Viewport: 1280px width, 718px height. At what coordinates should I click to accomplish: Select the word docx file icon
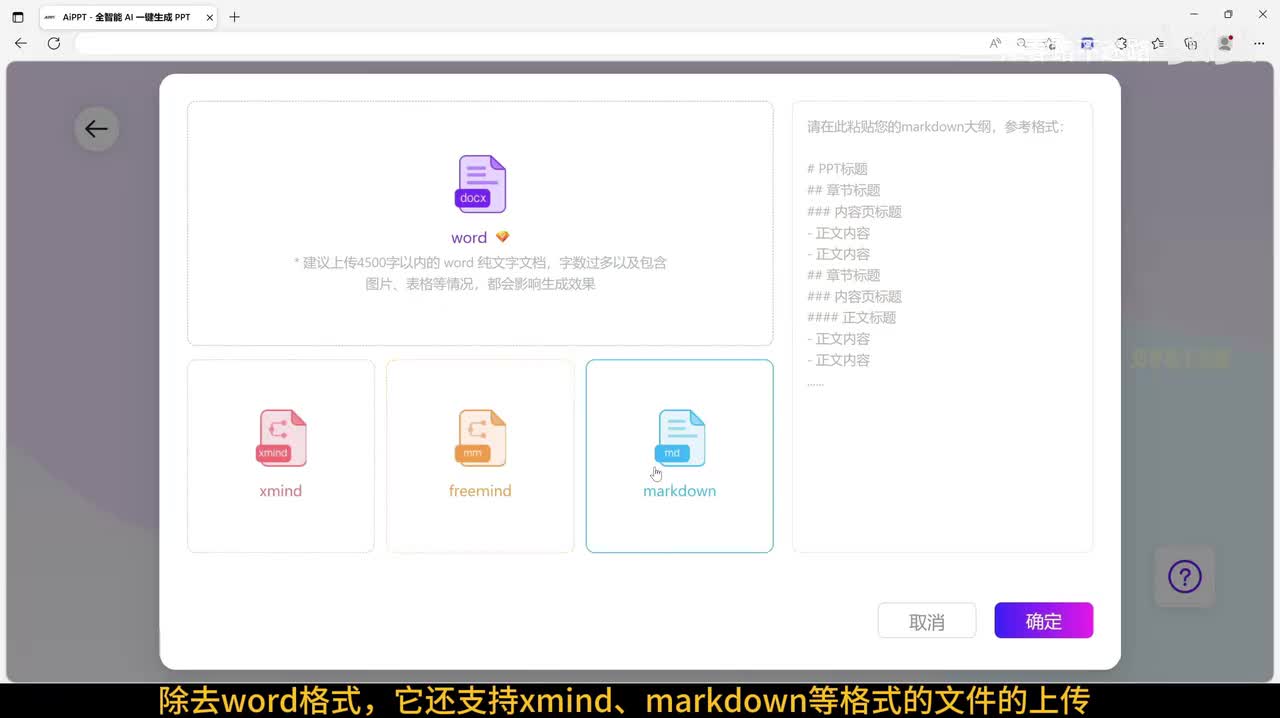(x=481, y=184)
